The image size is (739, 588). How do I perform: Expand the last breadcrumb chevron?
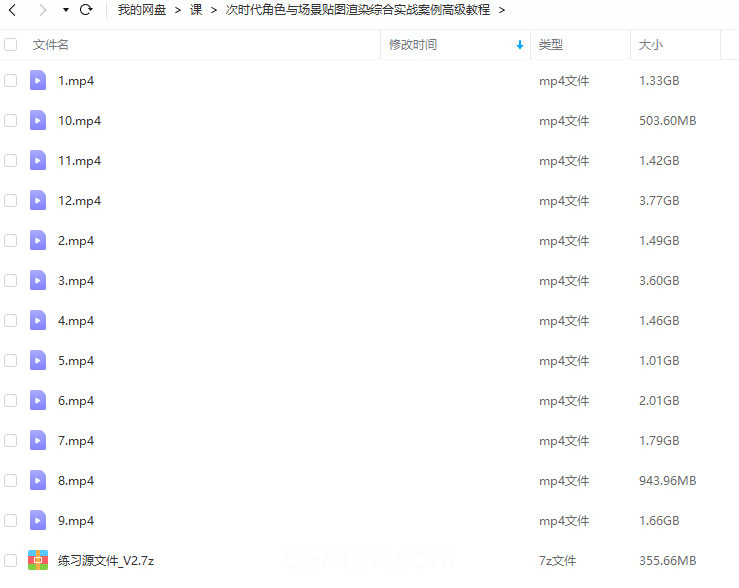pyautogui.click(x=501, y=10)
